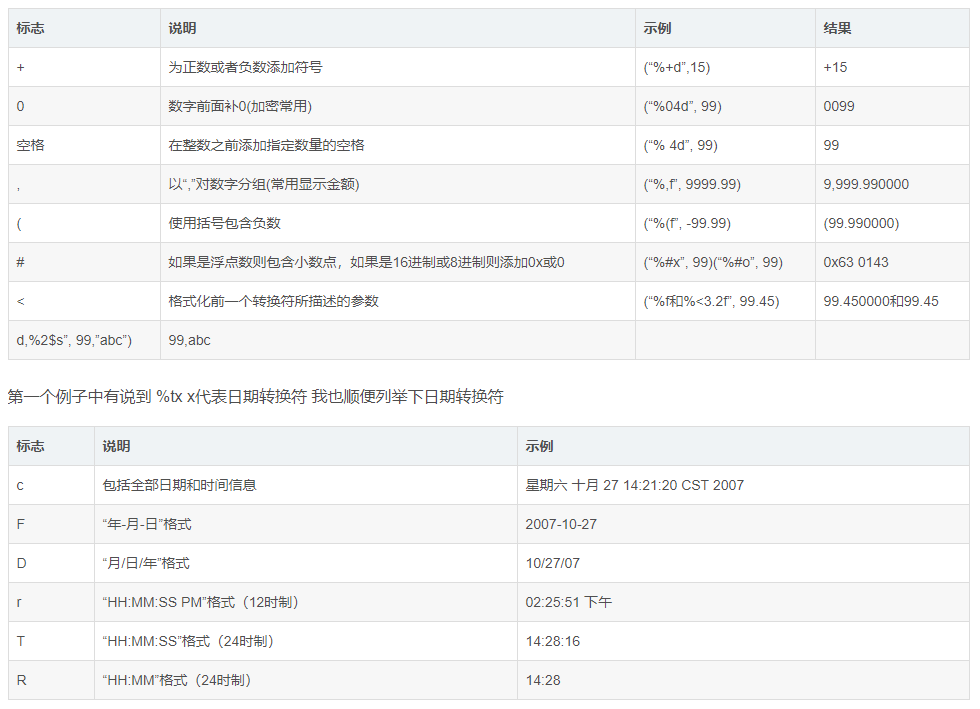This screenshot has width=980, height=709.
Task: Select '“HH:MM:SS”格式（24时制）'
Action: pos(188,641)
